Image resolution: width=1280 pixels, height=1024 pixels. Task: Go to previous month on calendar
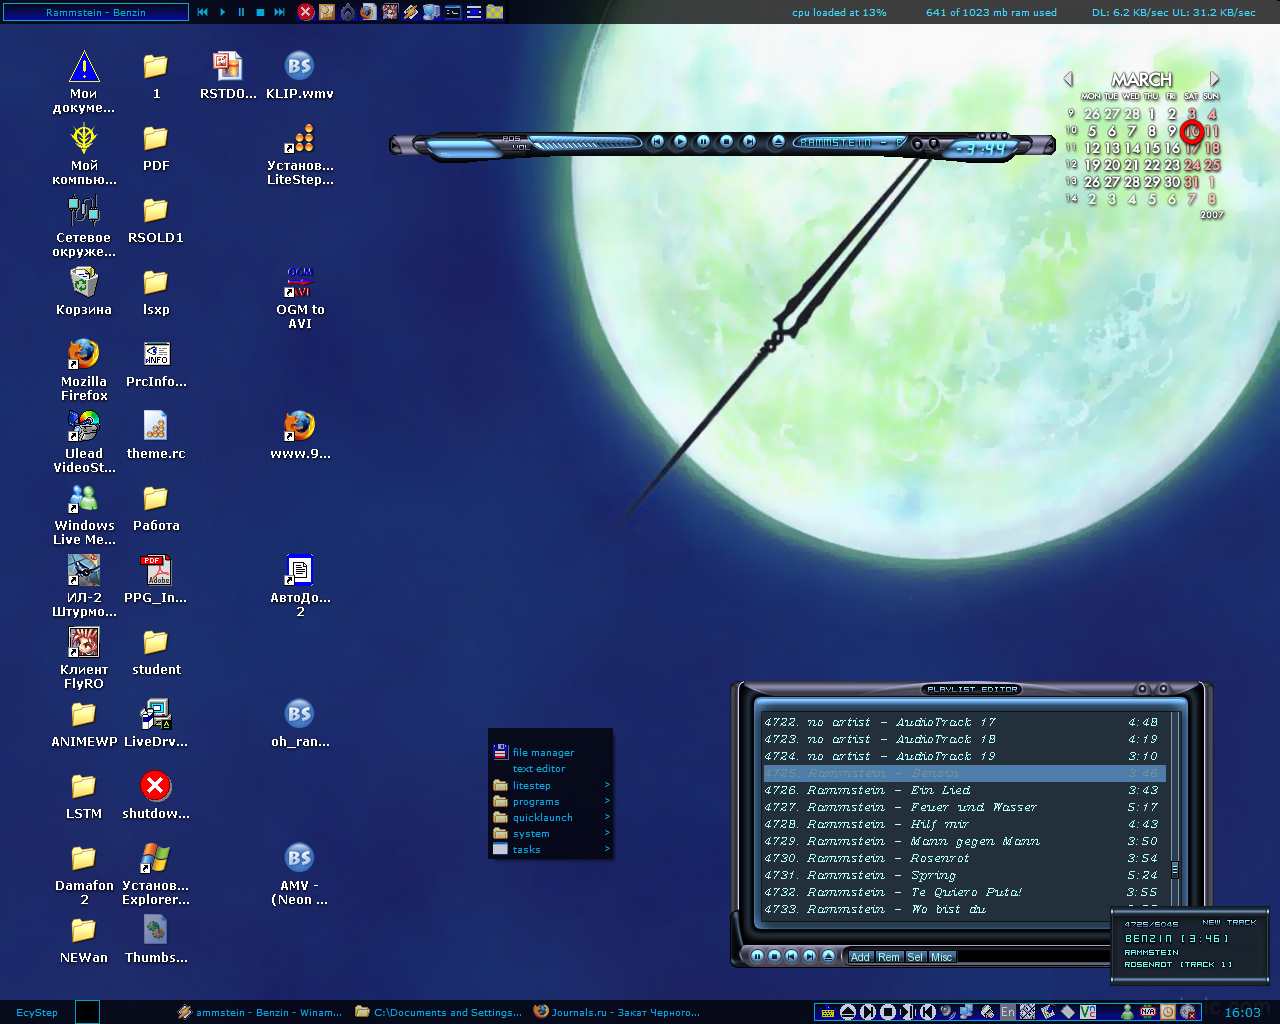click(x=1068, y=79)
